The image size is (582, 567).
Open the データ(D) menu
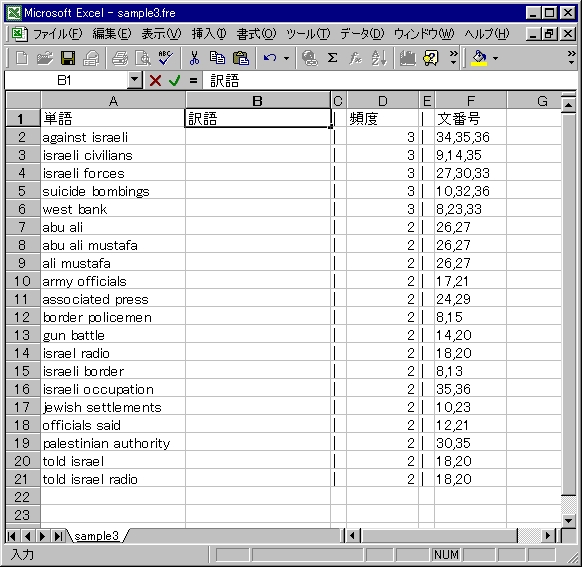point(362,34)
